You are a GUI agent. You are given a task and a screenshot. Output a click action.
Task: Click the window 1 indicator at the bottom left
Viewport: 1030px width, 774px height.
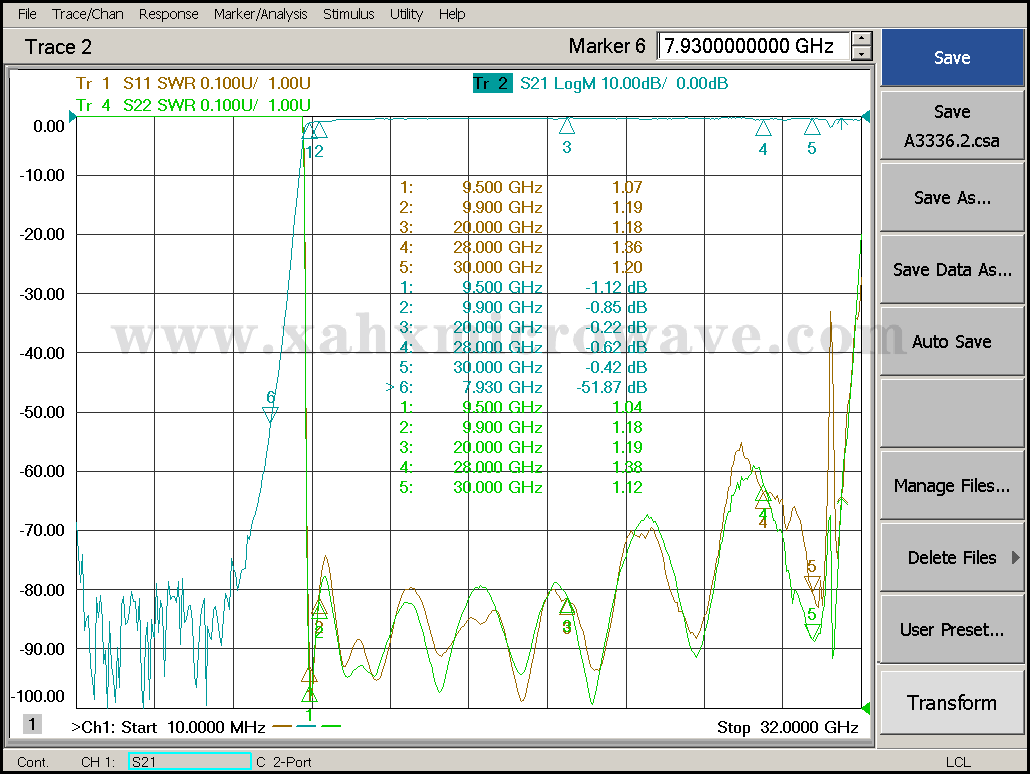coord(33,724)
